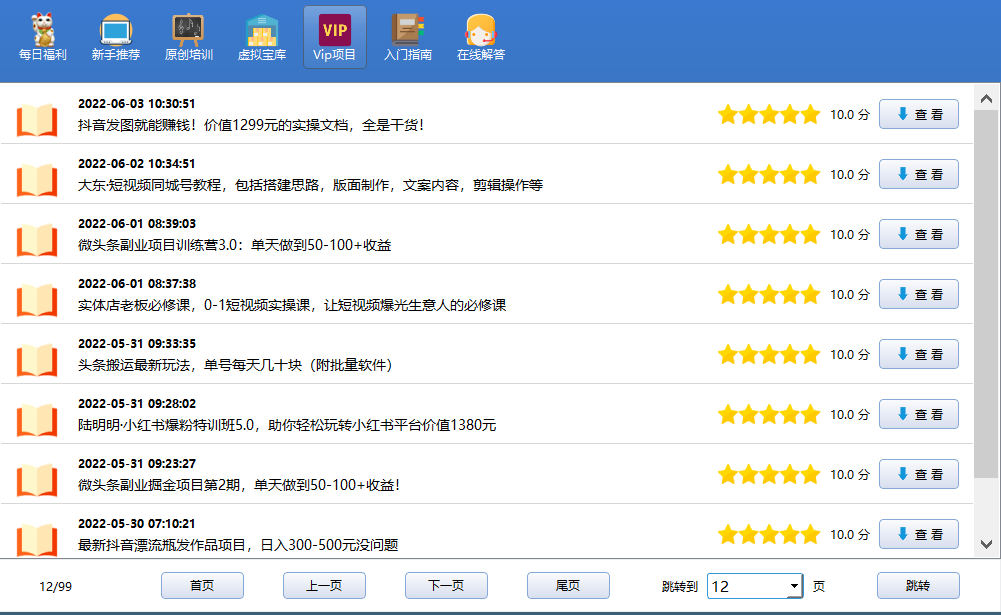This screenshot has height=615, width=1001.
Task: Click book icon for 微头条副业项目训练营3.0 entry
Action: pos(37,240)
